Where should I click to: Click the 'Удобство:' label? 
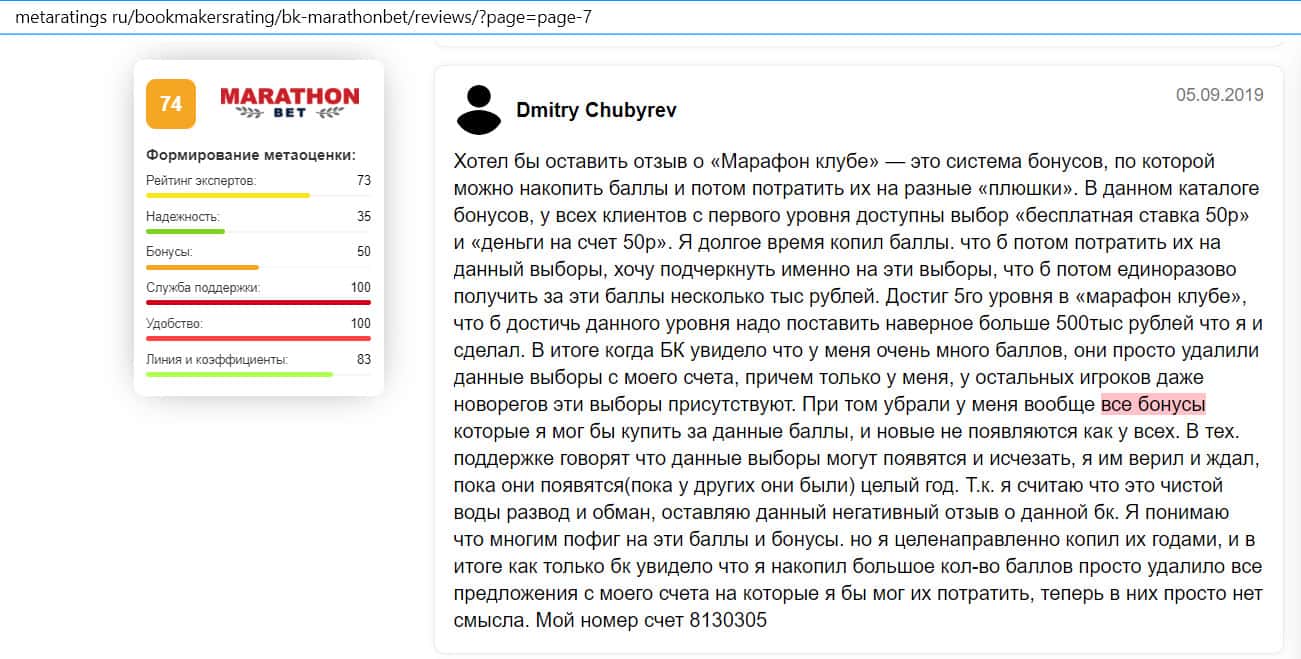tap(174, 324)
